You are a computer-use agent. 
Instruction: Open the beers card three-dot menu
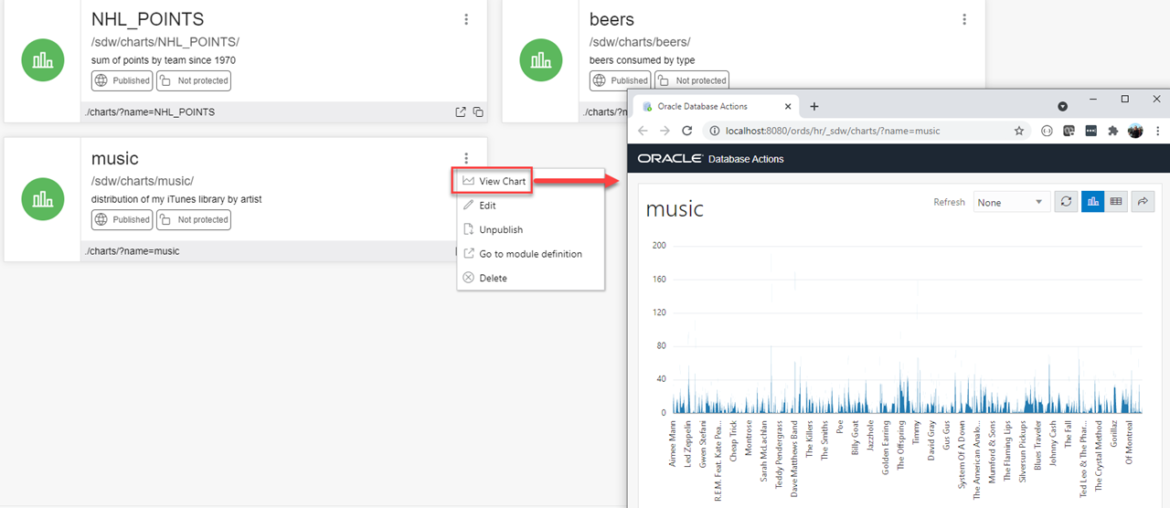point(965,19)
